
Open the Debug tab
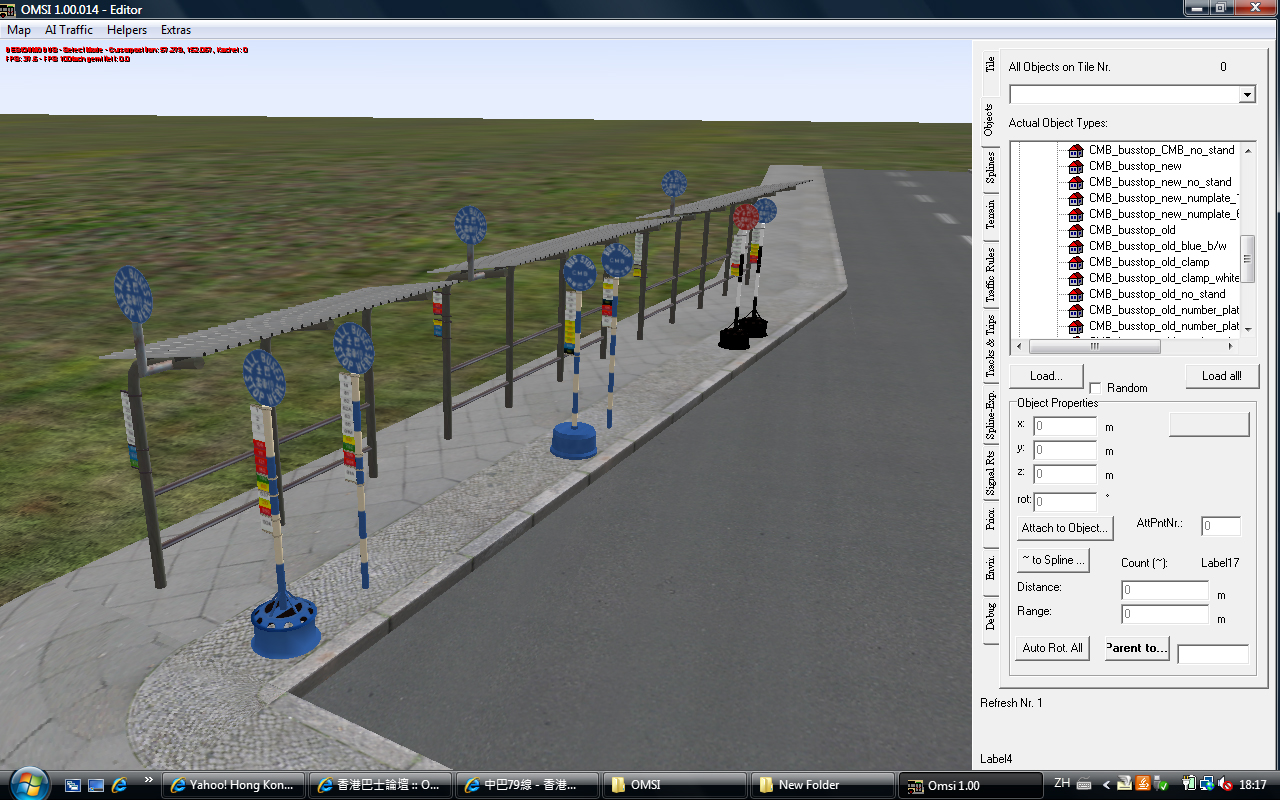coord(990,616)
